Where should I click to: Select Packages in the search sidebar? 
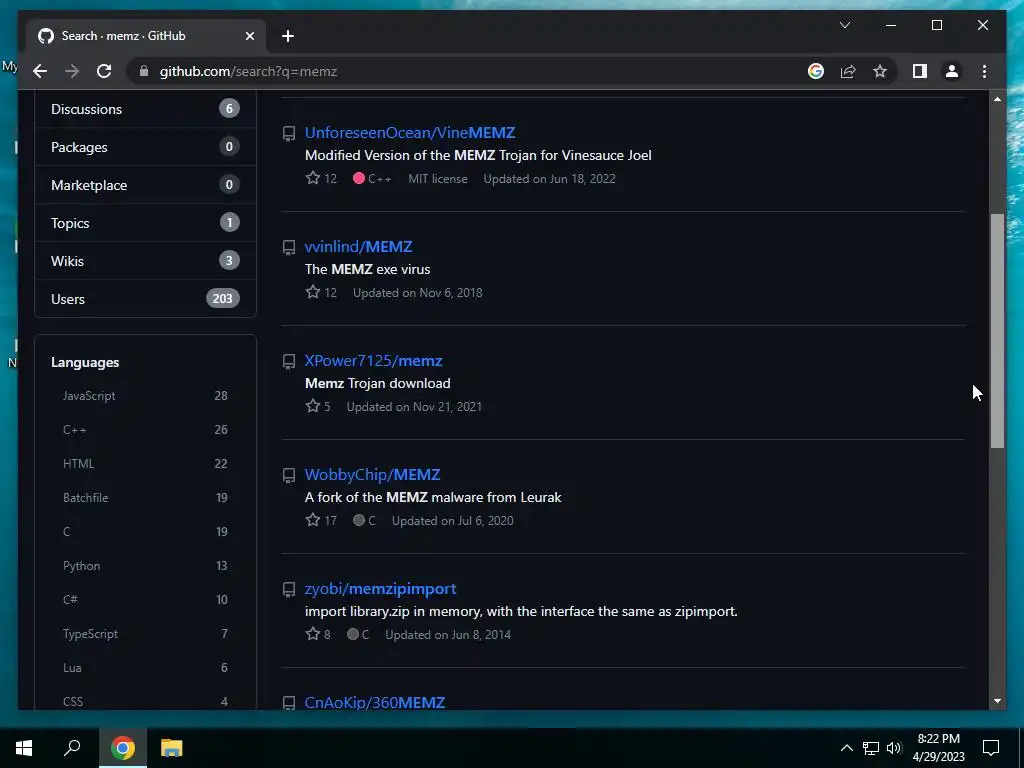click(145, 147)
